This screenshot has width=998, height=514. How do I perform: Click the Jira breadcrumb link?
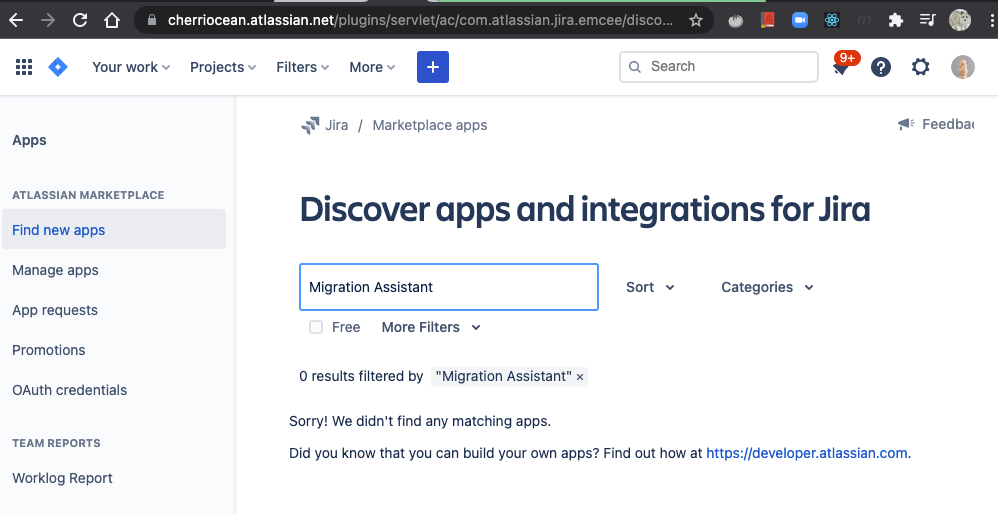point(336,125)
